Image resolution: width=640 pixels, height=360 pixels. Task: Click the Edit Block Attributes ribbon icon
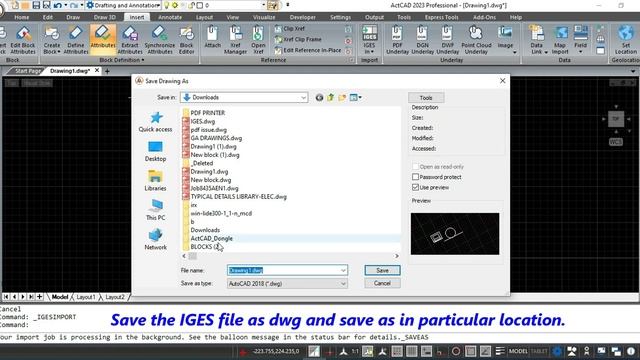click(23, 40)
